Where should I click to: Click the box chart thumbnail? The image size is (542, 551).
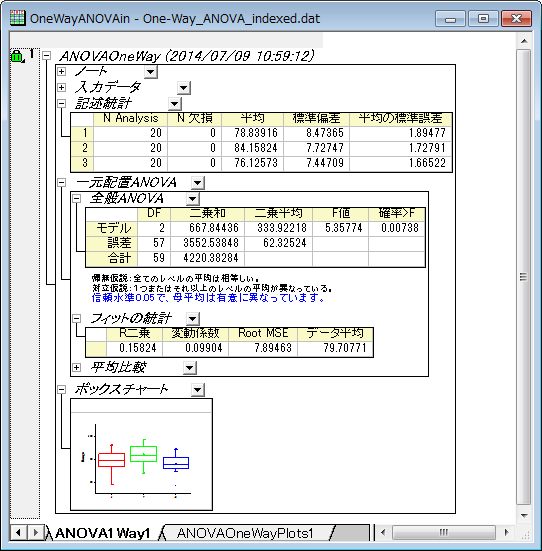tap(141, 454)
